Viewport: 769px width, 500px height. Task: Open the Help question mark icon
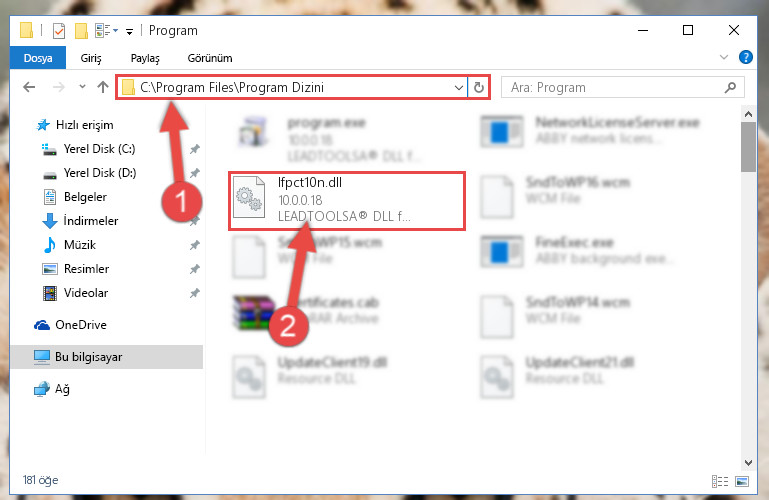click(745, 57)
